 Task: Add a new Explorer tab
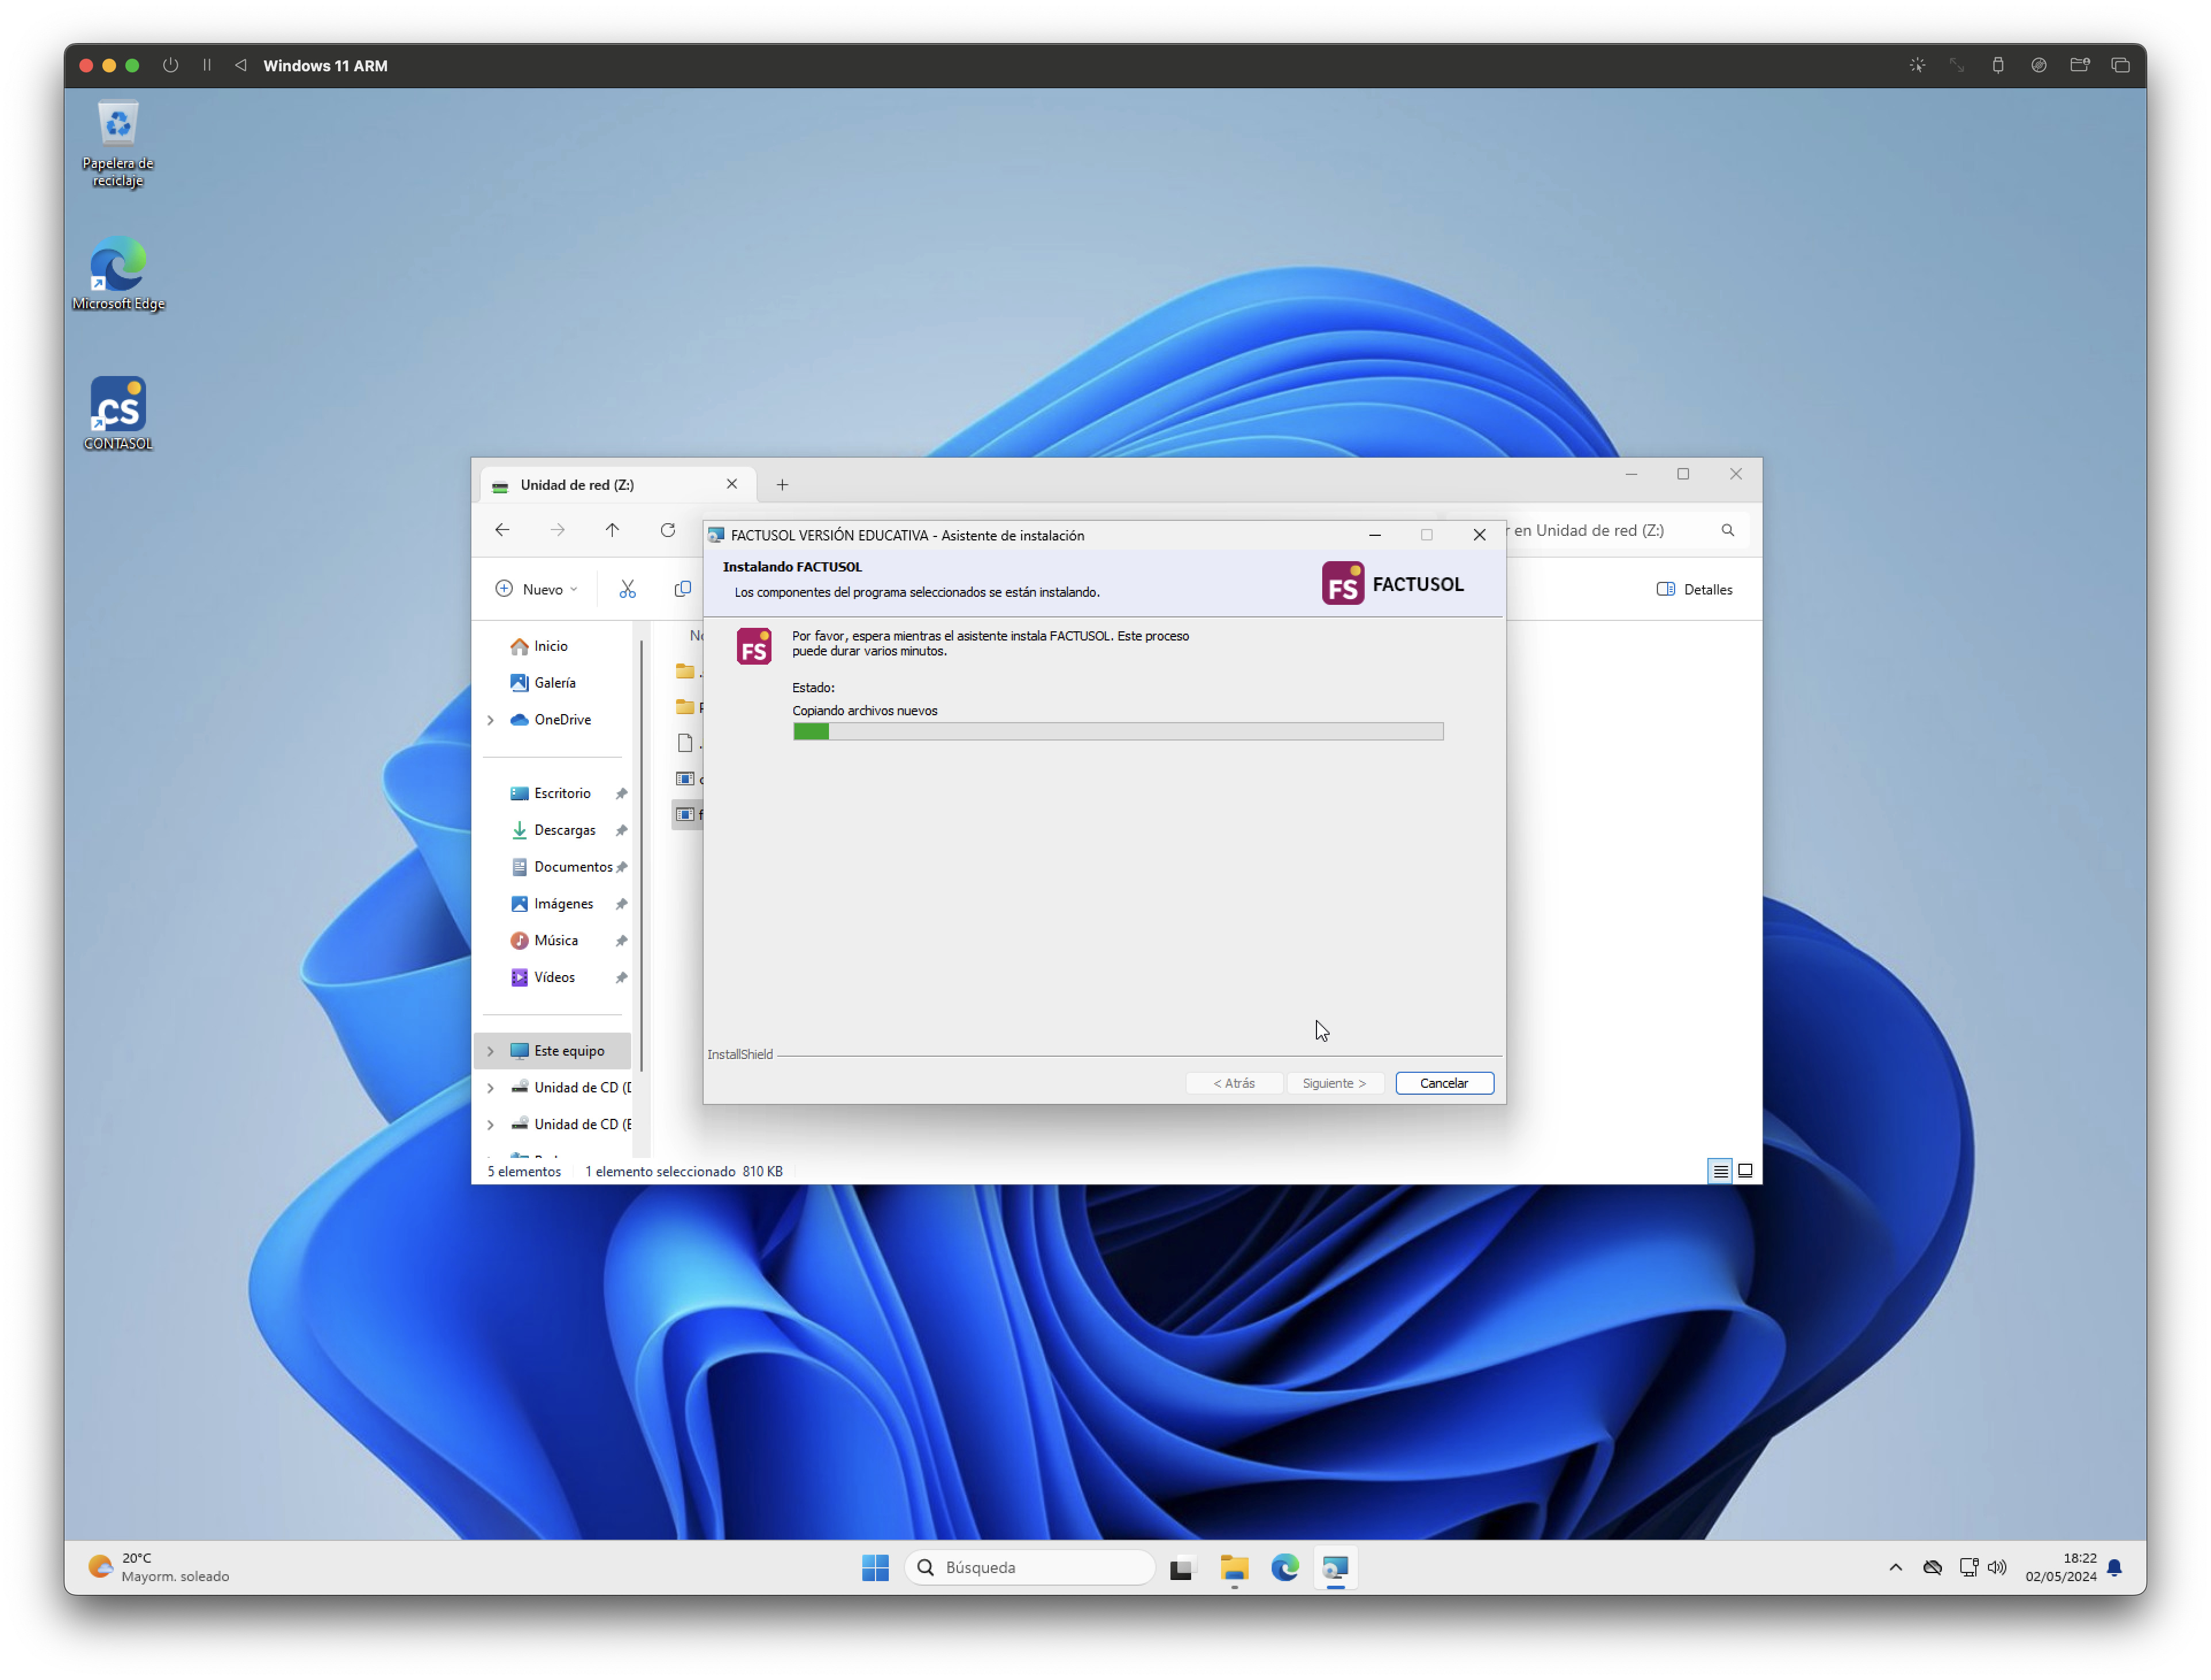[782, 485]
